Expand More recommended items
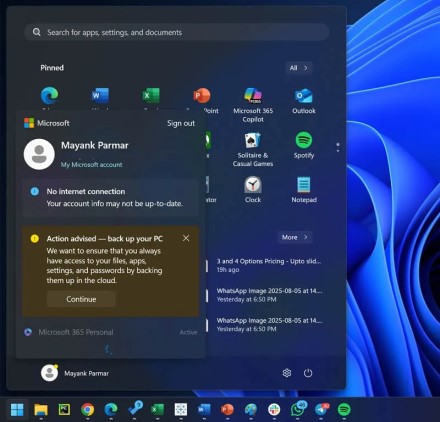 pos(295,237)
